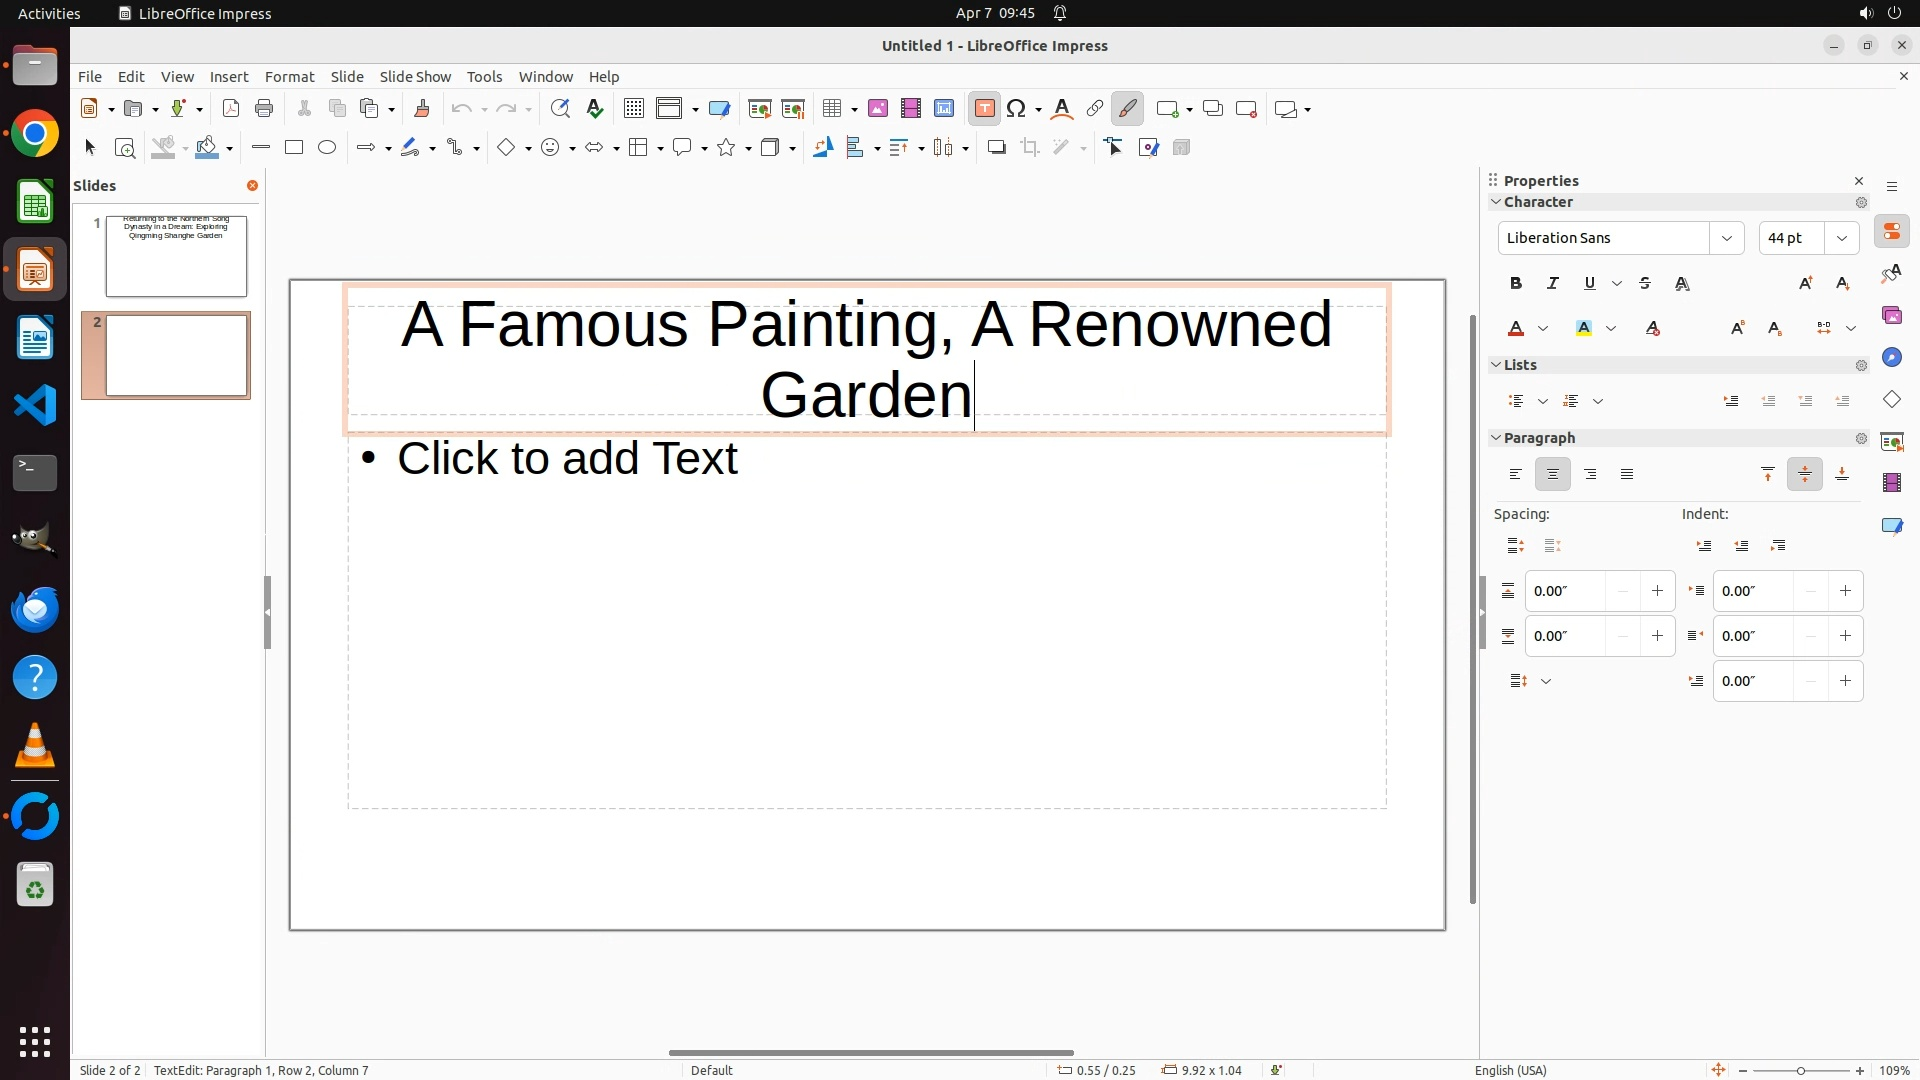Select the Rectangle drawing tool

[x=294, y=148]
